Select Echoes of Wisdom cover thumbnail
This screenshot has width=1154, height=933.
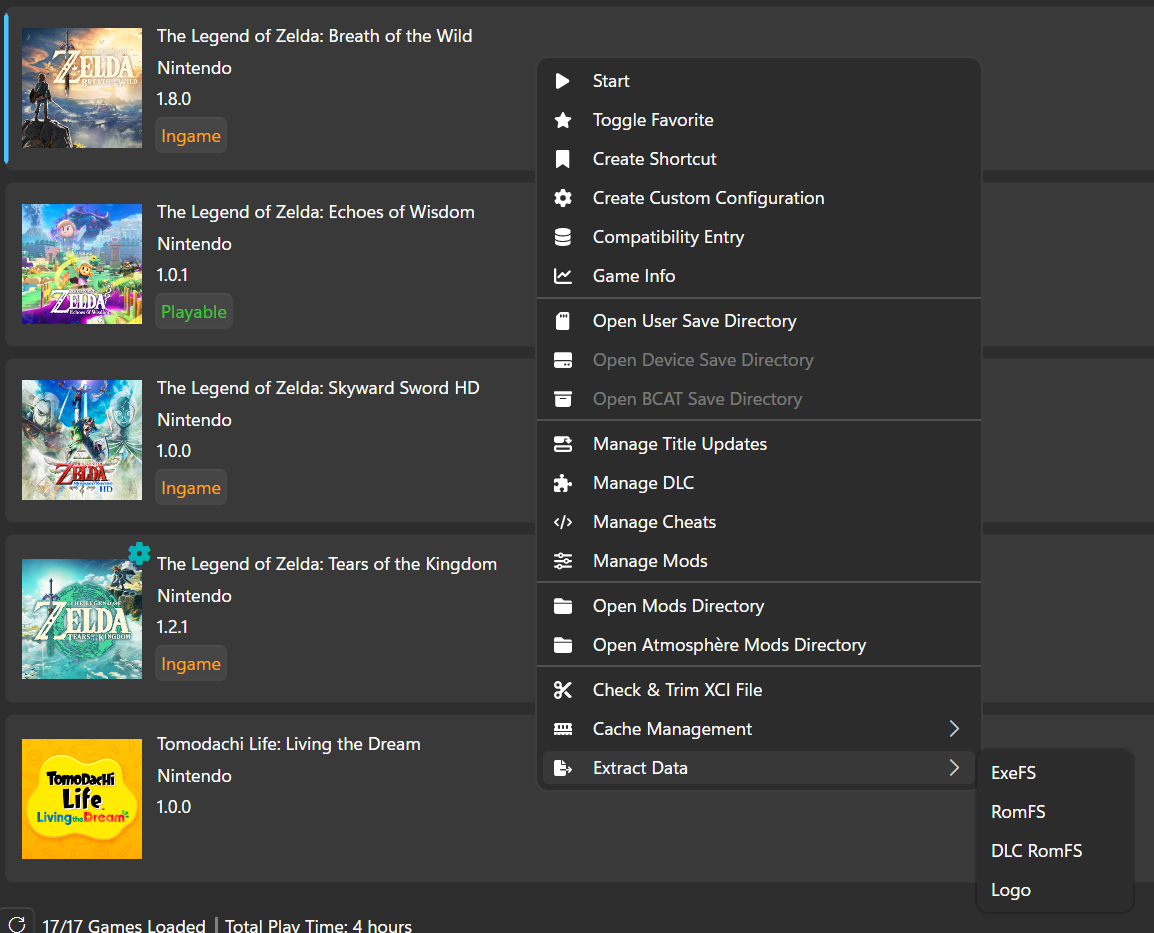click(82, 264)
